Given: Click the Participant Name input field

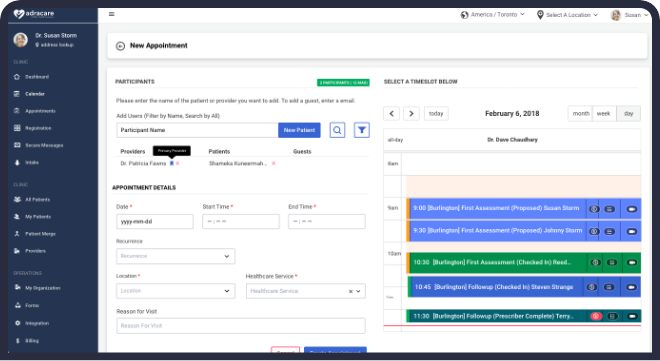Looking at the screenshot, I should 197,130.
